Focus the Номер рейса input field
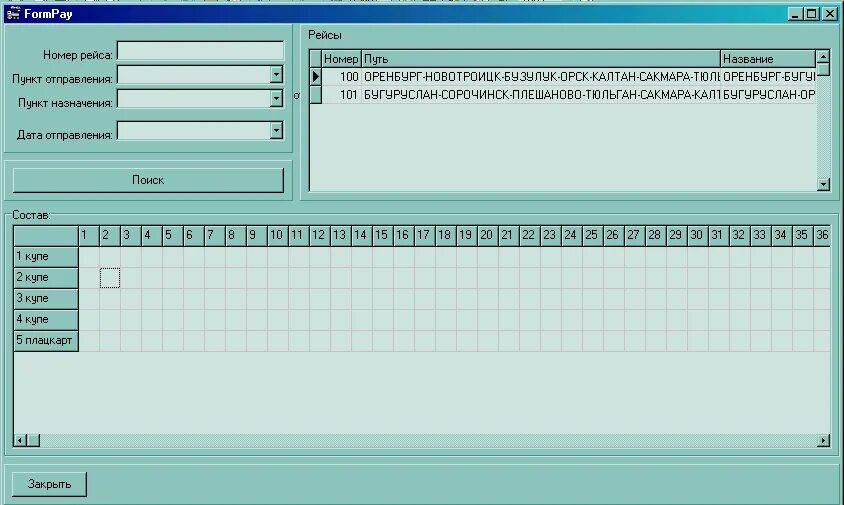Screen dimensions: 844x505 pyautogui.click(x=200, y=51)
